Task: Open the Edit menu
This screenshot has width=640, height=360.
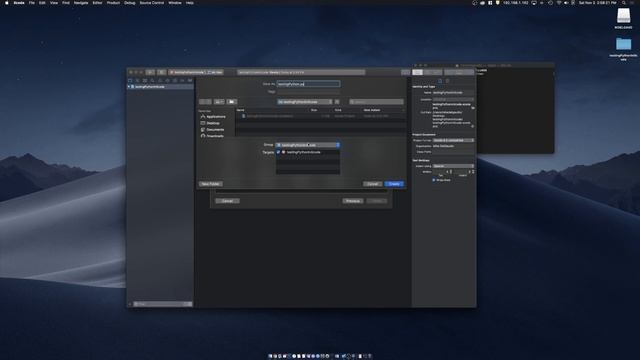Action: coord(42,3)
